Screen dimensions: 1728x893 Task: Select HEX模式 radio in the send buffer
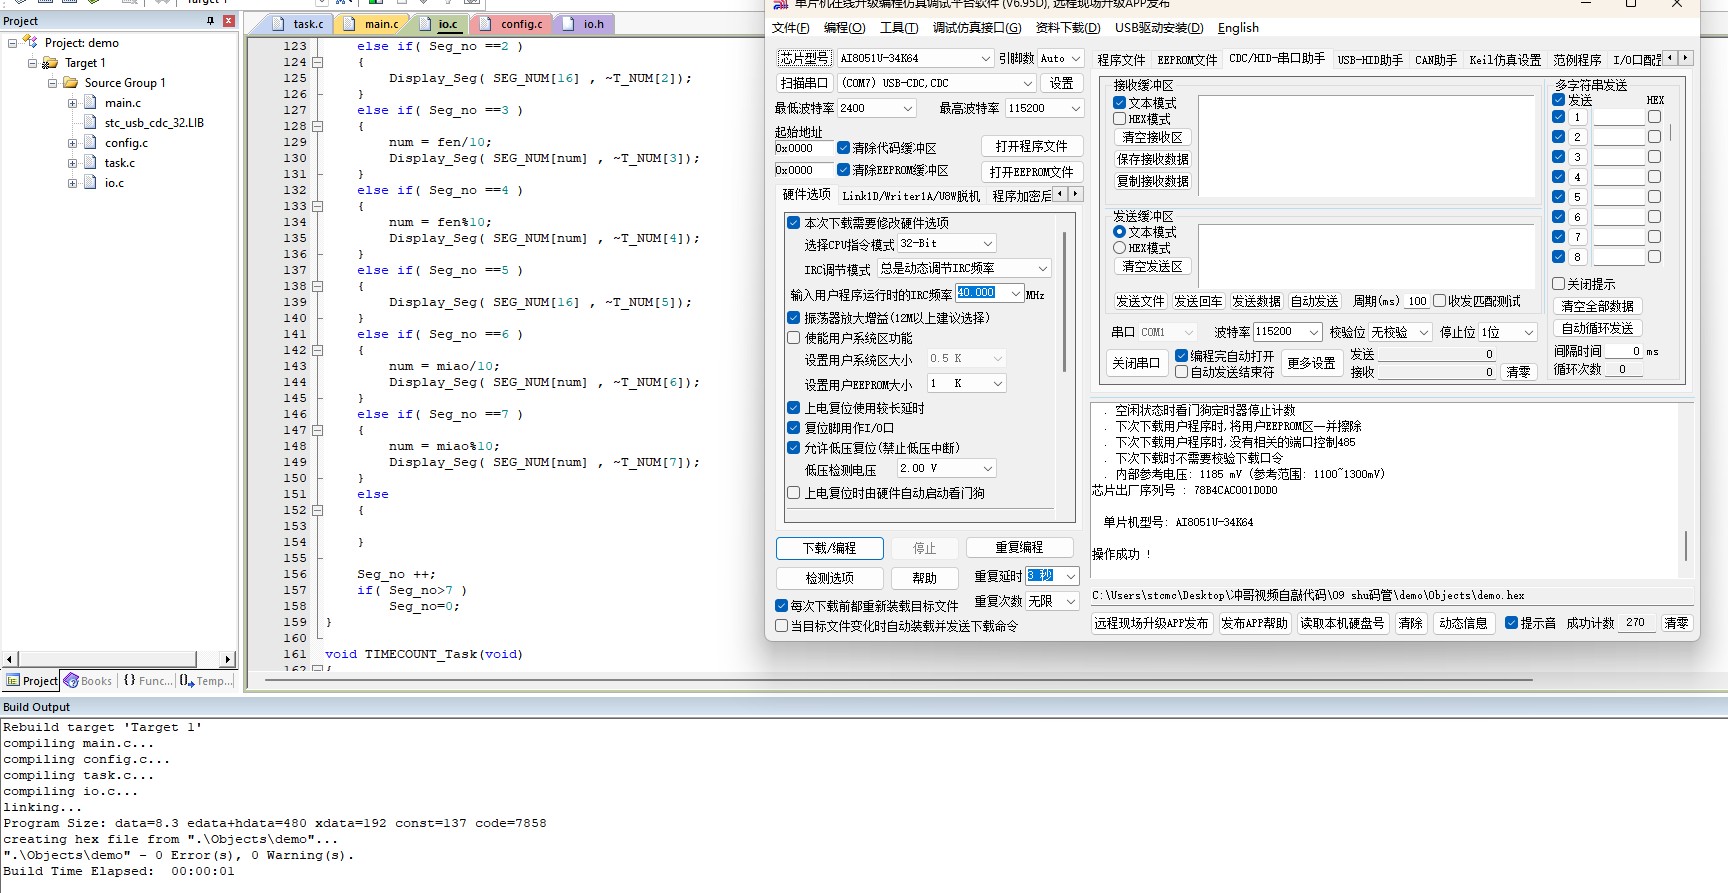click(x=1120, y=248)
